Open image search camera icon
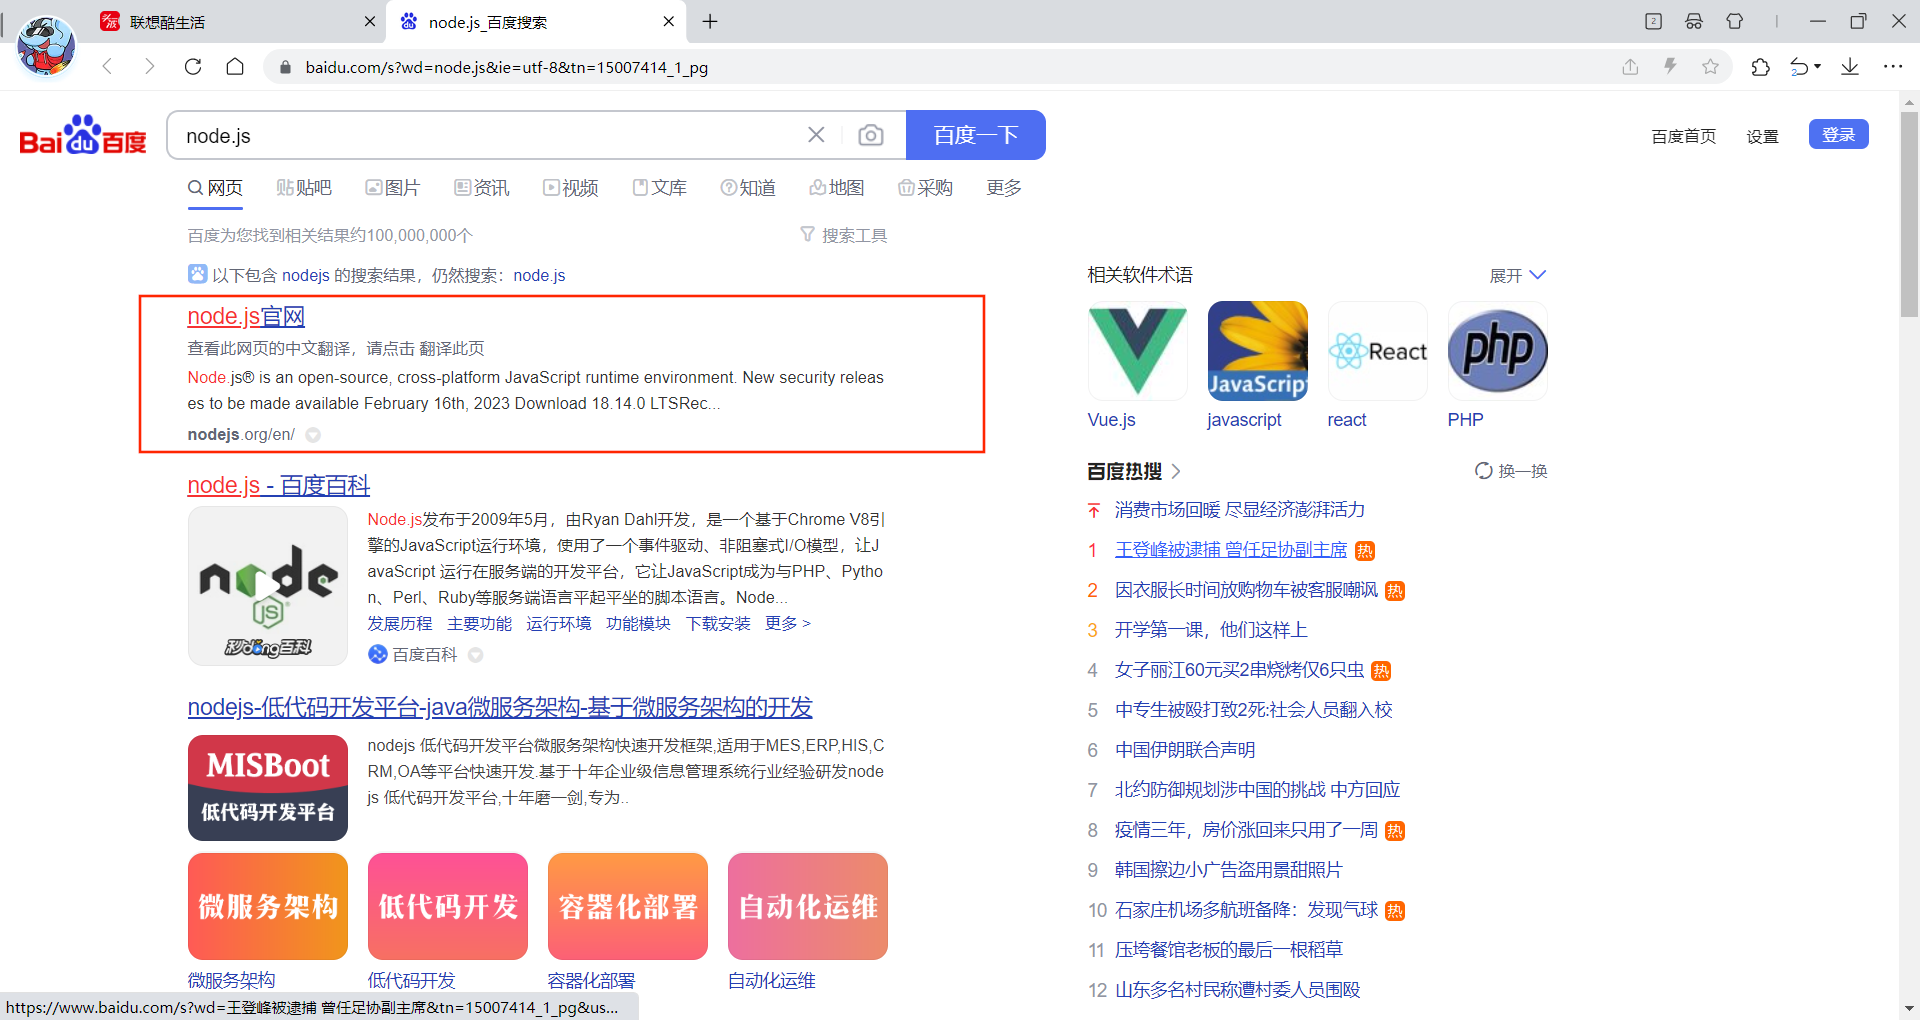Screen dimensions: 1920x1020 click(x=871, y=135)
